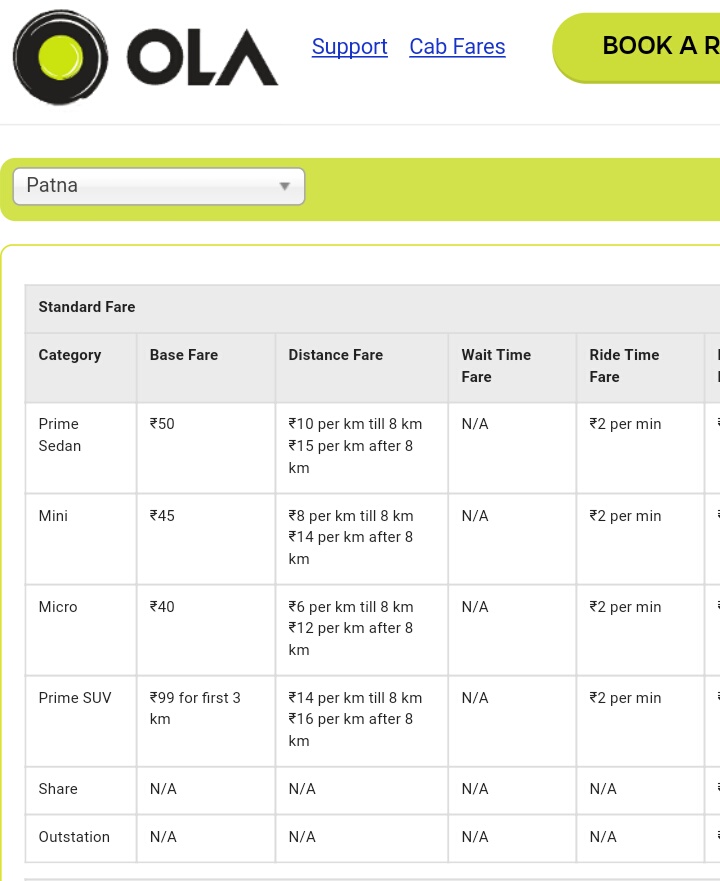The height and width of the screenshot is (881, 720).
Task: Select the Micro category cell
Action: 58,607
